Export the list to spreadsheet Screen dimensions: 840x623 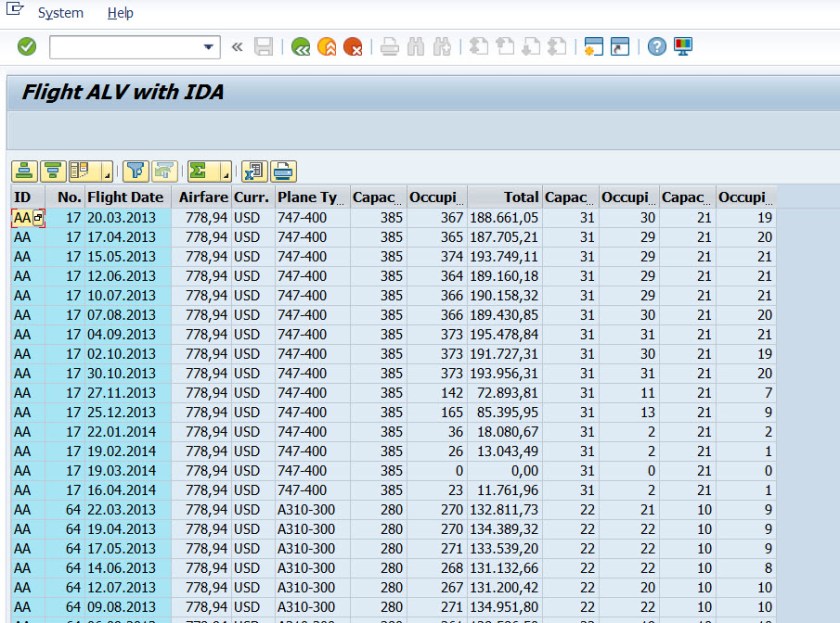point(255,171)
